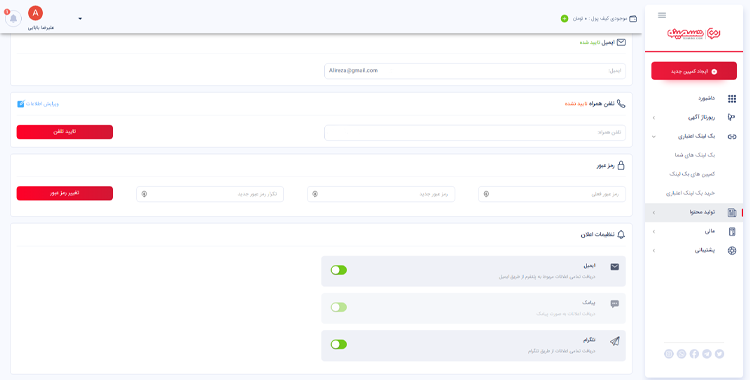Open بک لینک های شما submenu item

click(695, 156)
